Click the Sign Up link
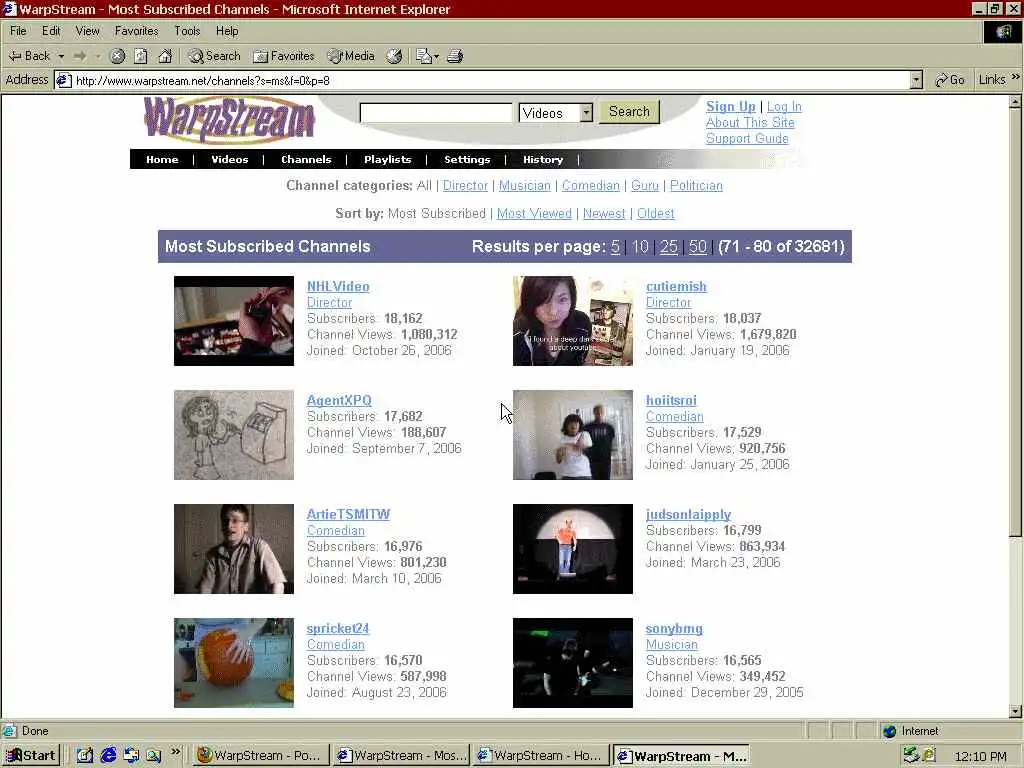 [730, 106]
